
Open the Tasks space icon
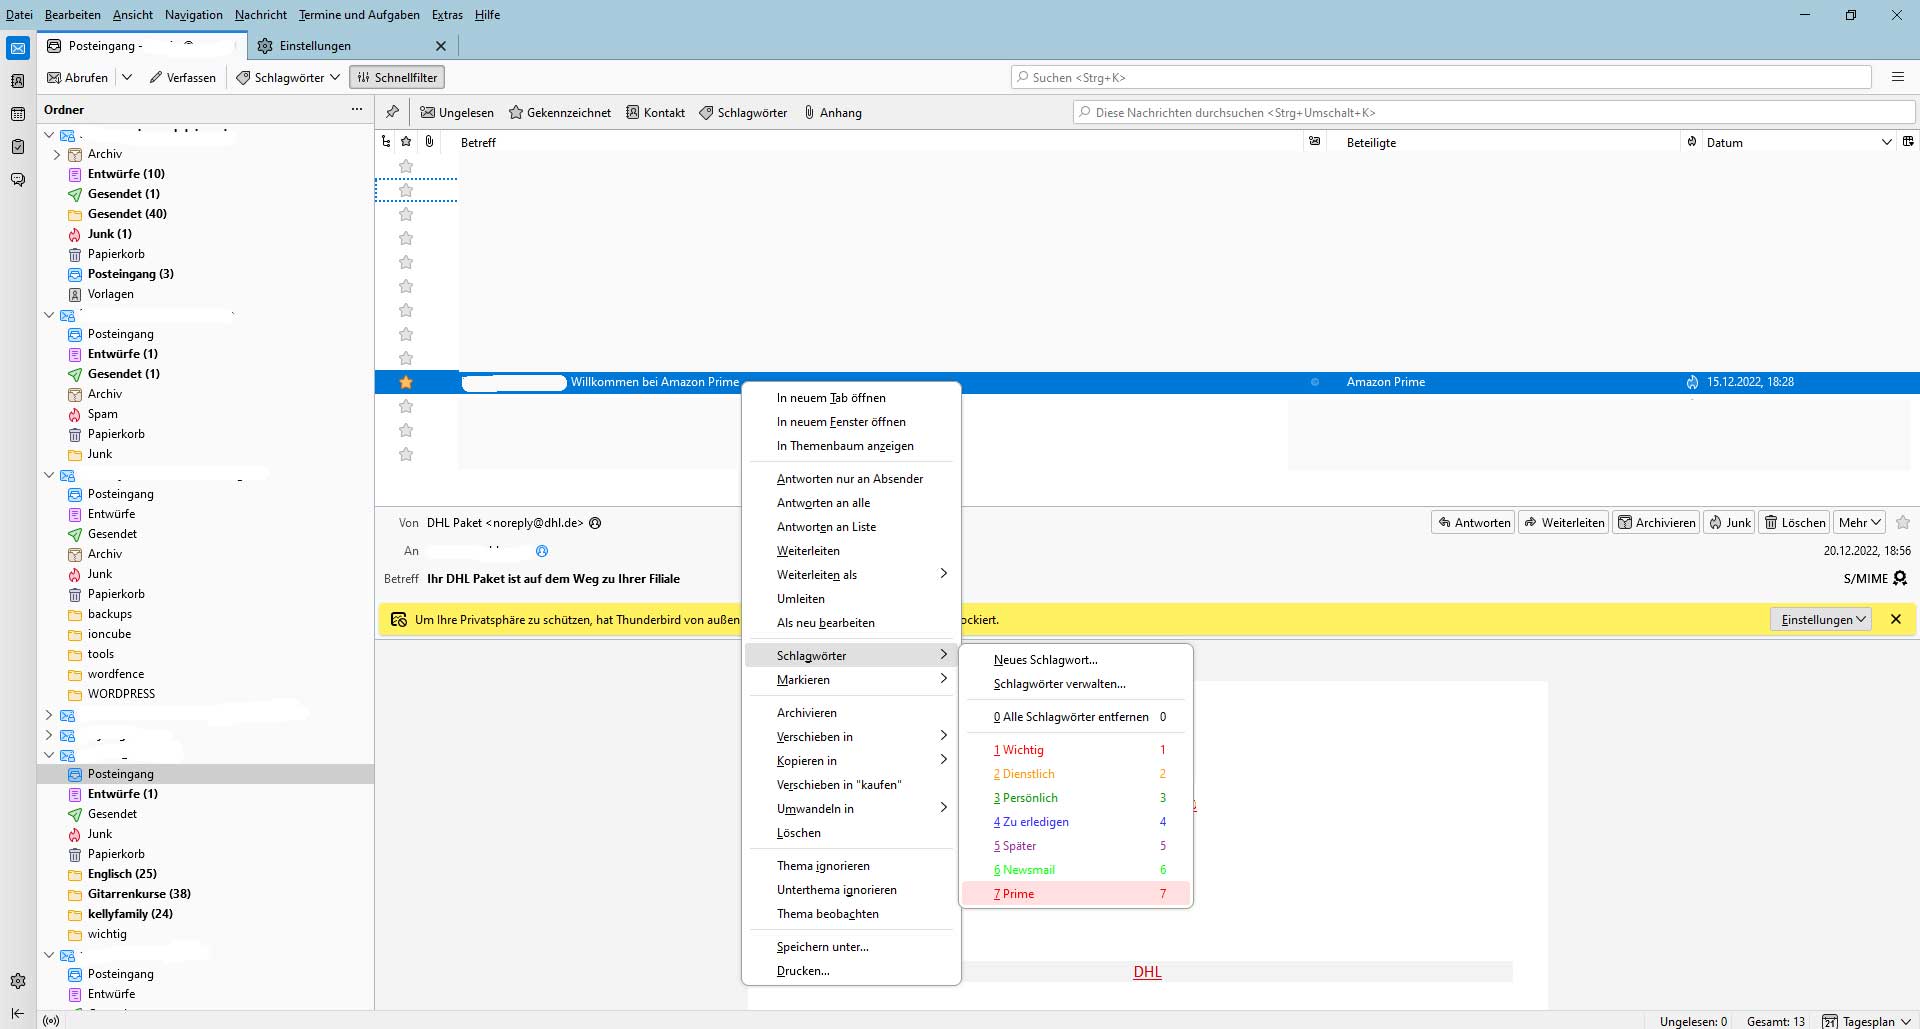click(x=18, y=147)
